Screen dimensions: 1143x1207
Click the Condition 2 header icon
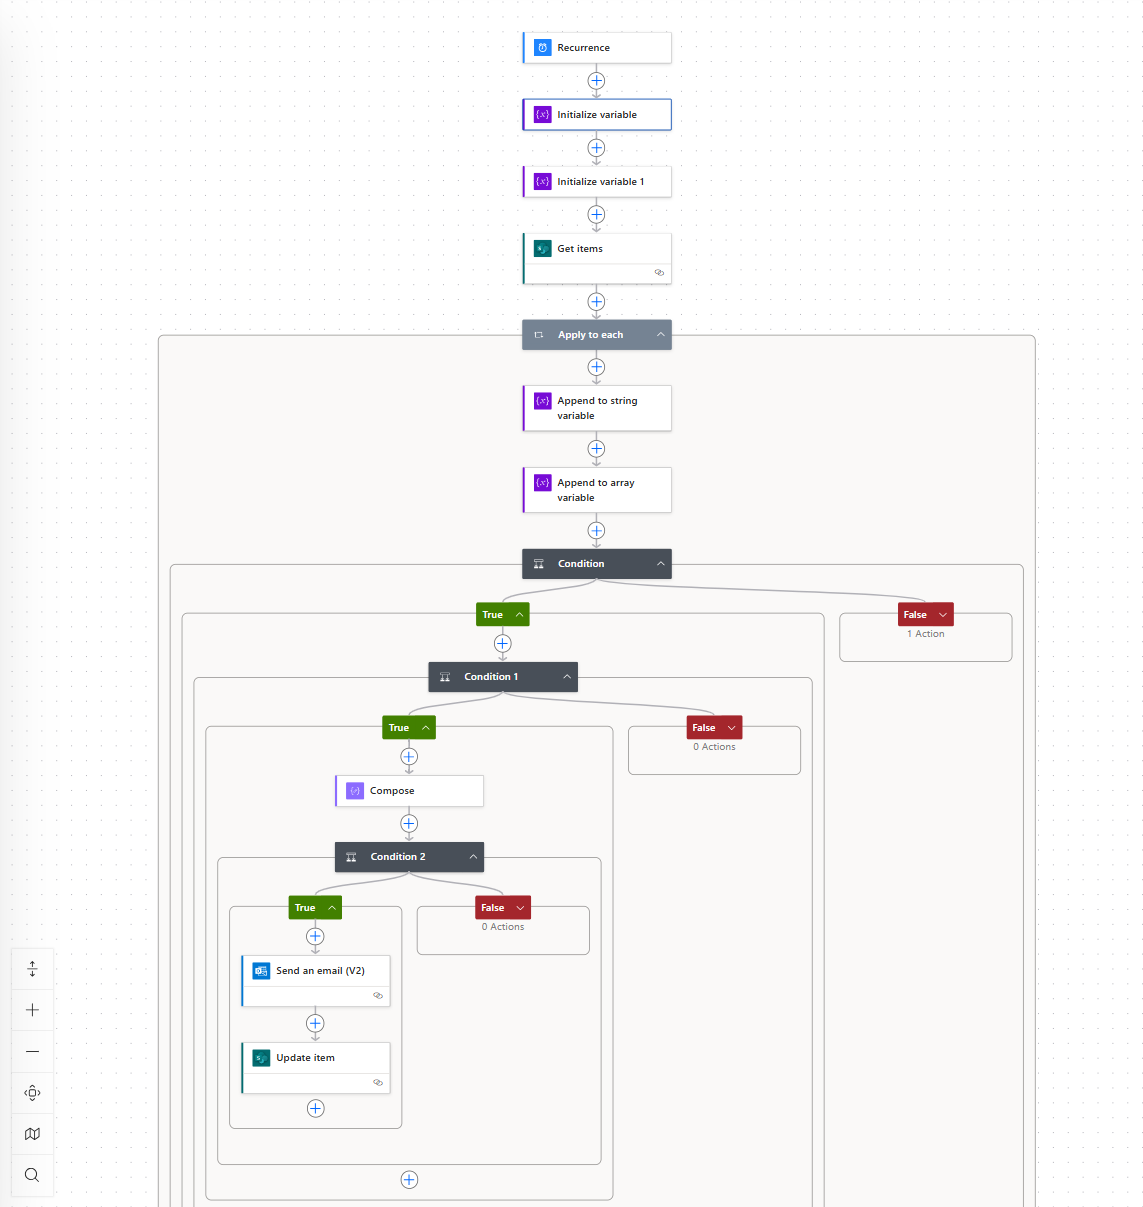point(351,857)
